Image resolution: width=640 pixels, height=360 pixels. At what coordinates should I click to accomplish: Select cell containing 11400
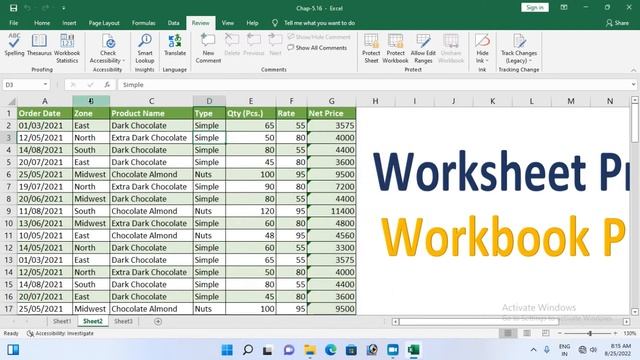(331, 211)
